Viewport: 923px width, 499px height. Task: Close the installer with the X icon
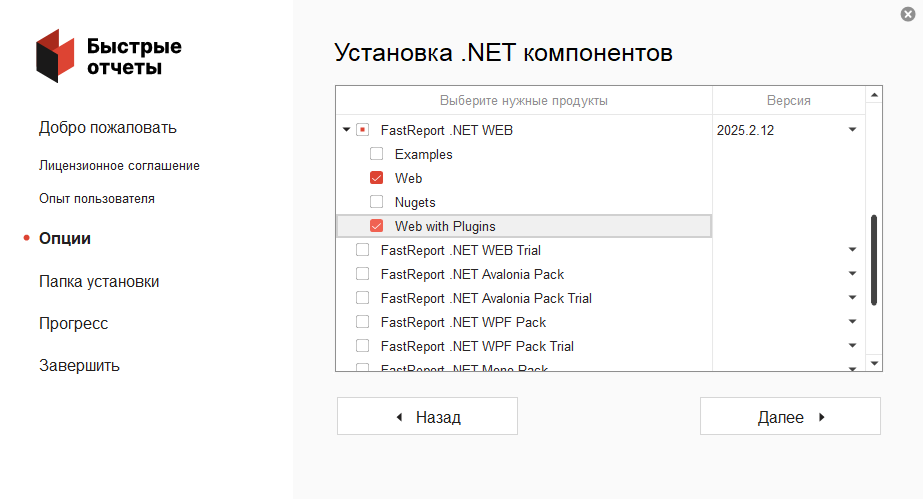(907, 13)
